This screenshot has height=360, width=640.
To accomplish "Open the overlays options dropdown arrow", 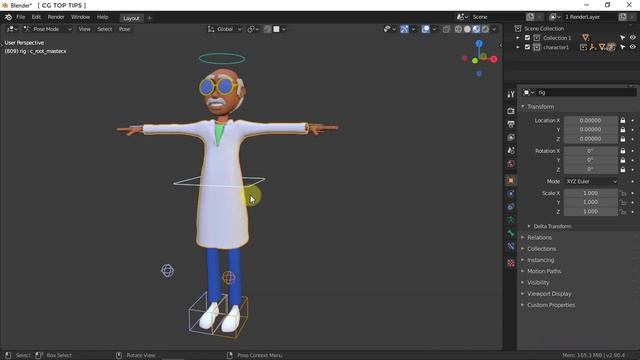I will pyautogui.click(x=434, y=29).
